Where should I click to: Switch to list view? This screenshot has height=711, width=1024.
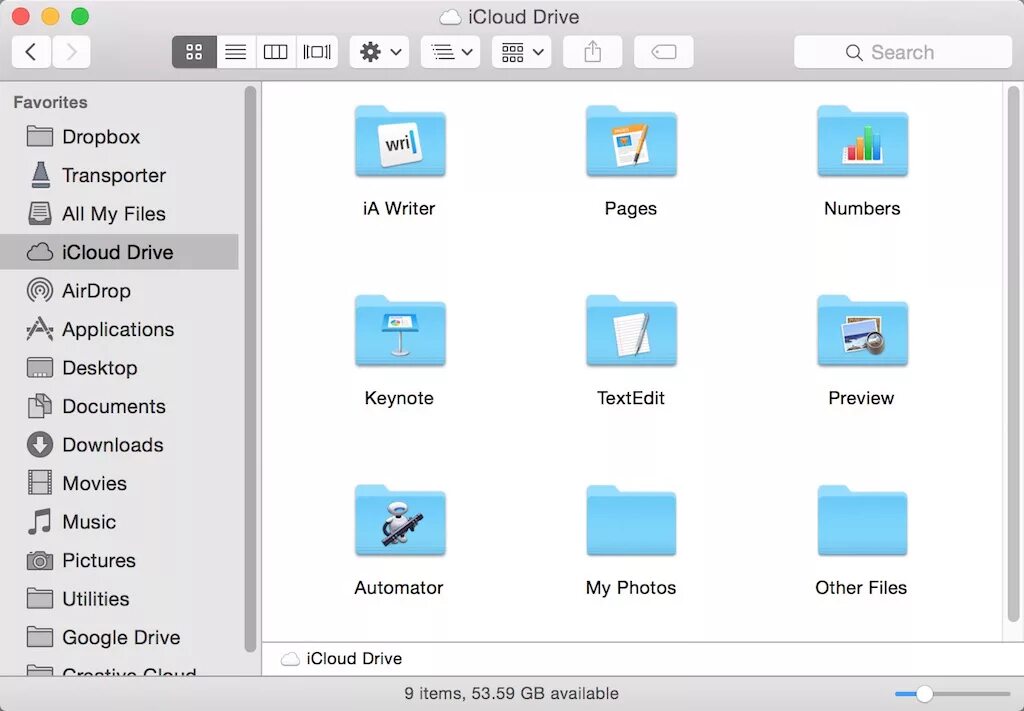pos(236,52)
